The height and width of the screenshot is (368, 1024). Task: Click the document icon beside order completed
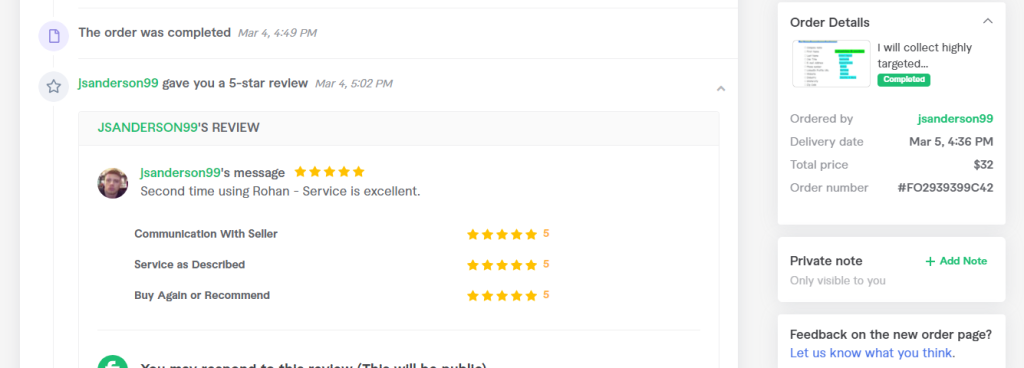[x=54, y=35]
